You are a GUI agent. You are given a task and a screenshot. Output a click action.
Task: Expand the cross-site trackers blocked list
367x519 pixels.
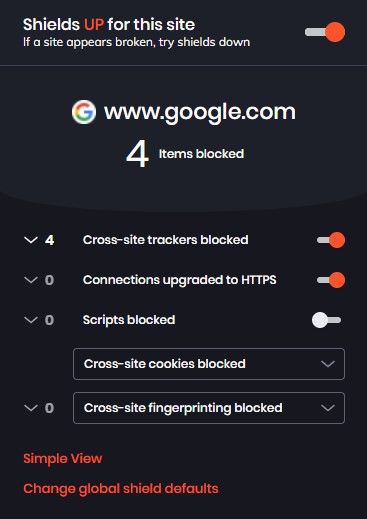click(x=31, y=240)
